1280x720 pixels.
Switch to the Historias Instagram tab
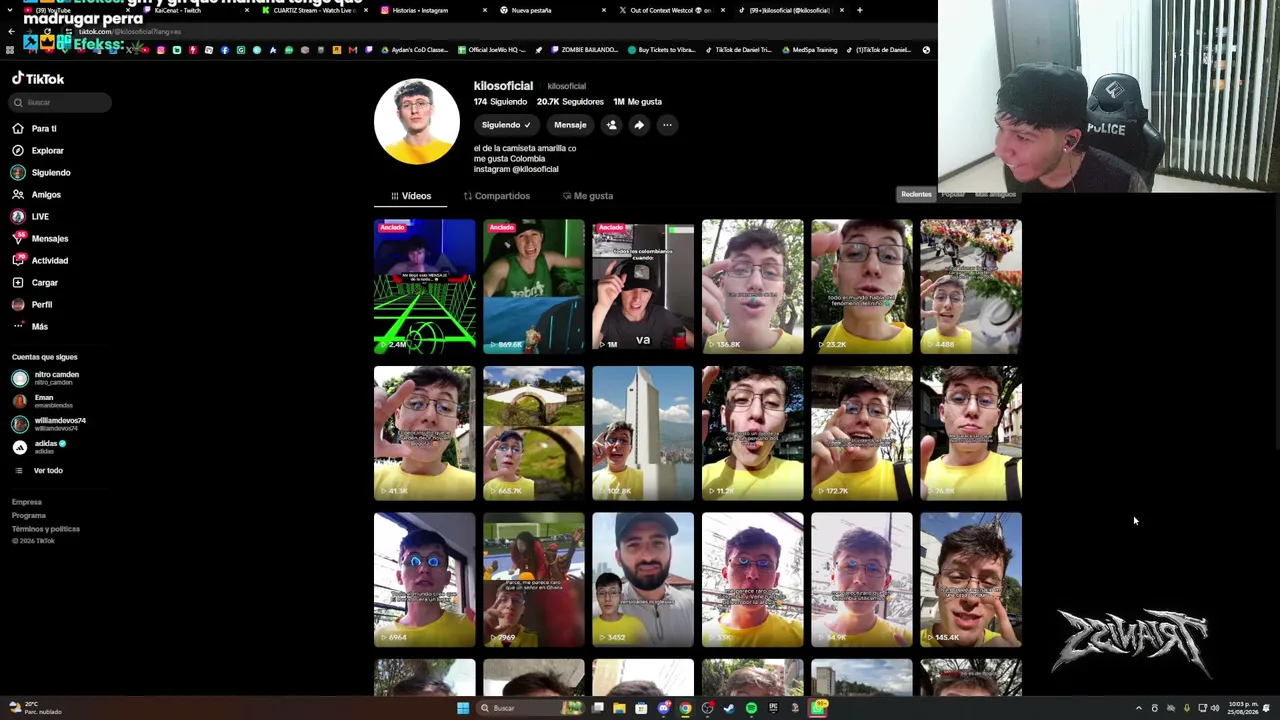coord(433,10)
